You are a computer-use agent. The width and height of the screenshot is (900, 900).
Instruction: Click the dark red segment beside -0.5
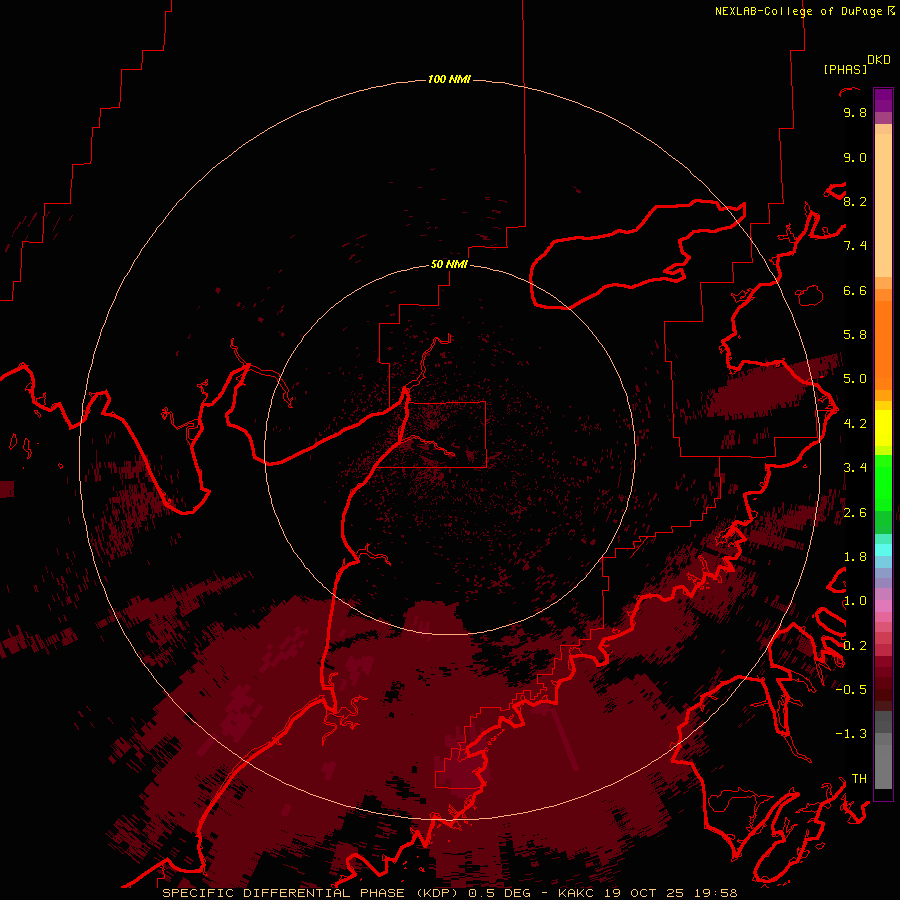(x=883, y=689)
